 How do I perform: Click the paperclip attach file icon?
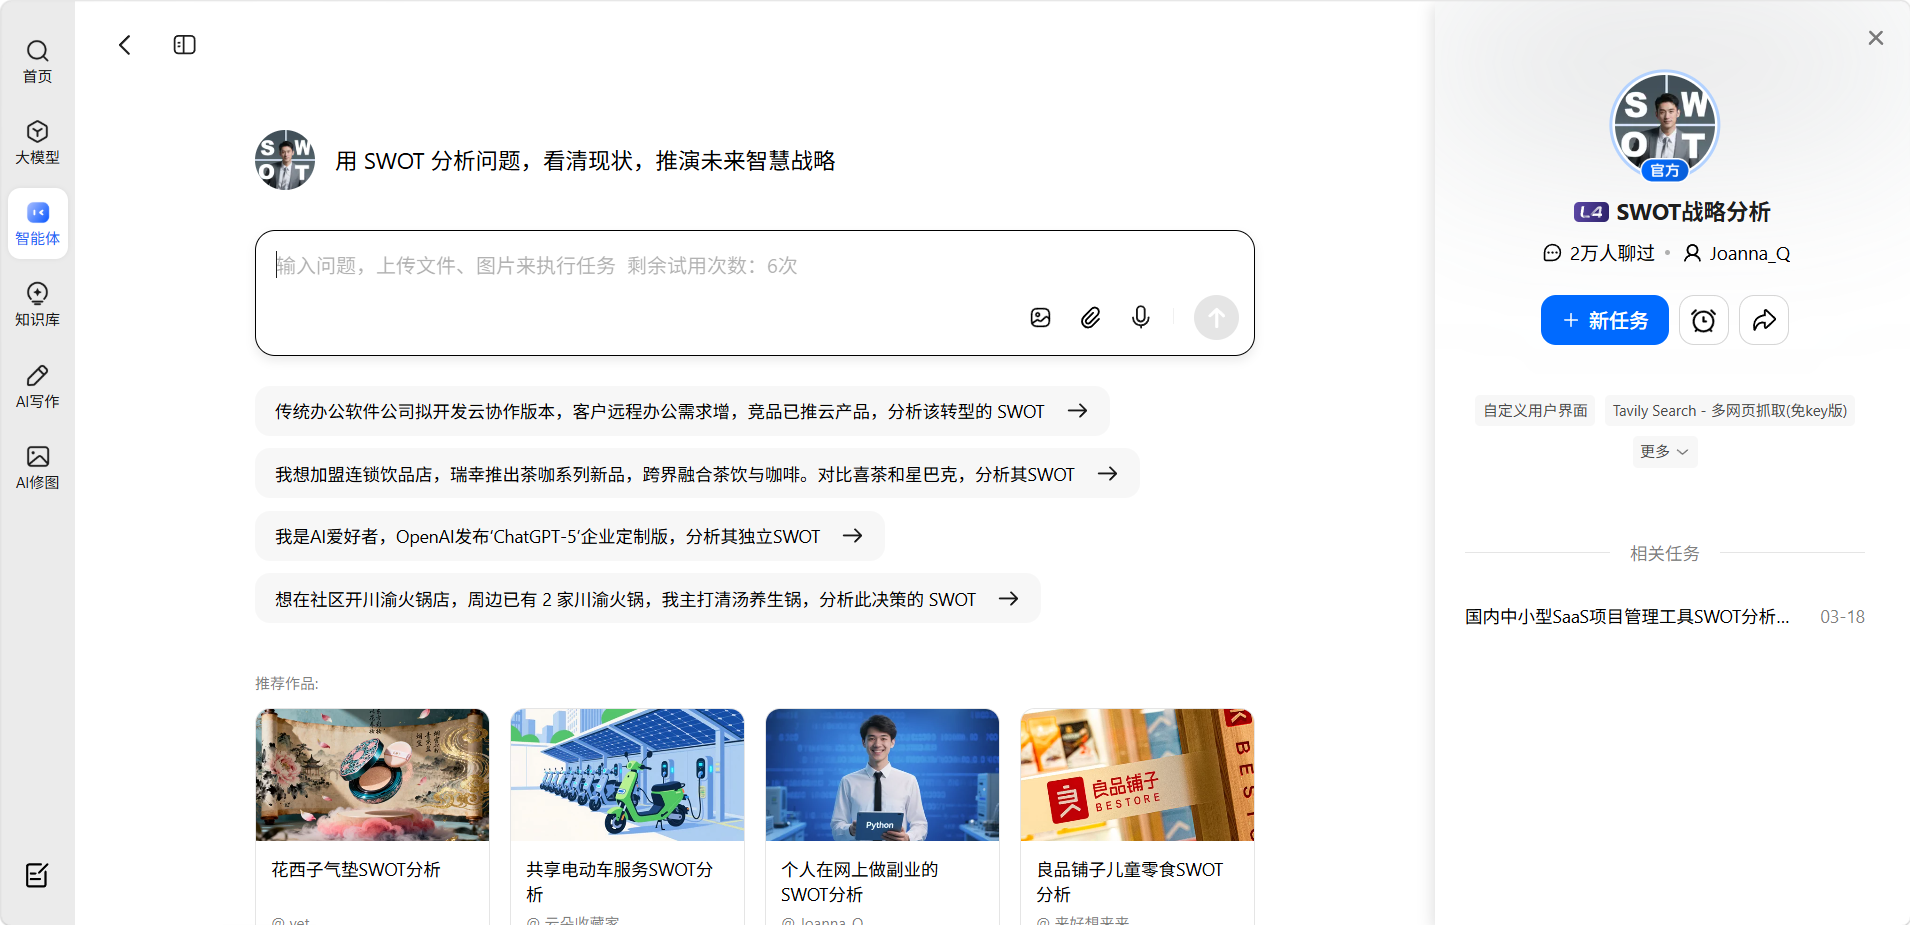tap(1090, 318)
